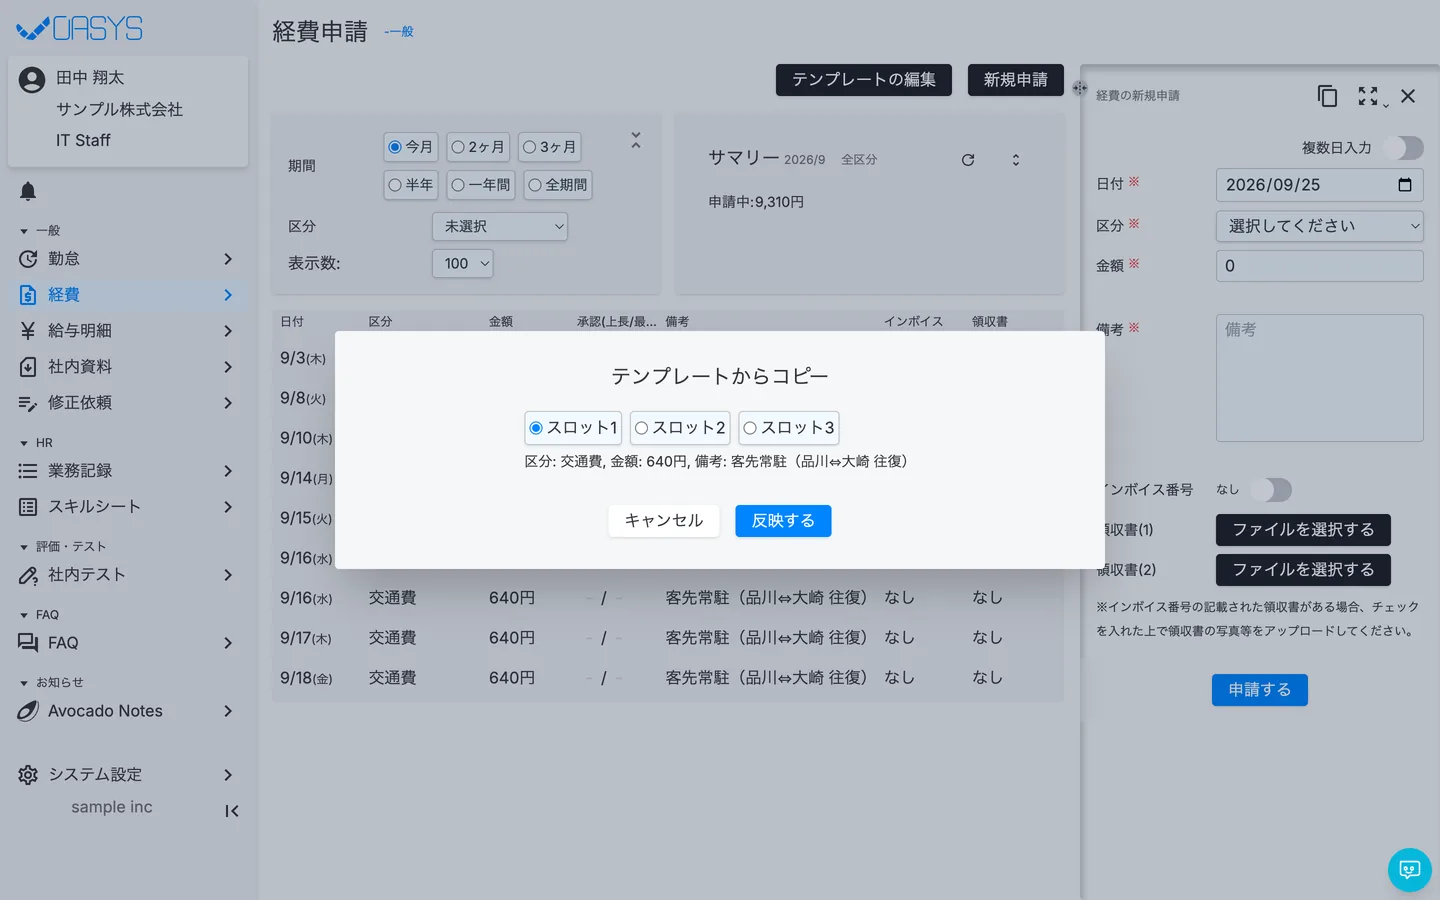Click the 給与明細 yen icon
This screenshot has height=900, width=1440.
pyautogui.click(x=28, y=331)
